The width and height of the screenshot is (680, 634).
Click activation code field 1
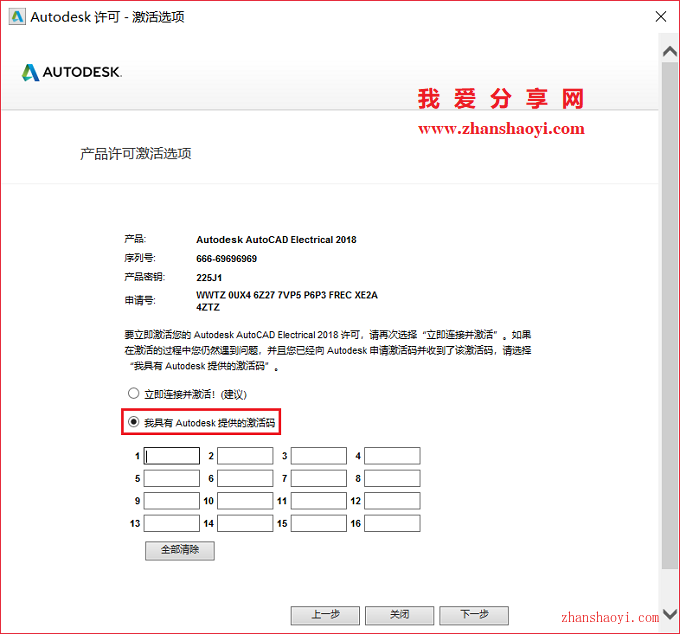172,456
